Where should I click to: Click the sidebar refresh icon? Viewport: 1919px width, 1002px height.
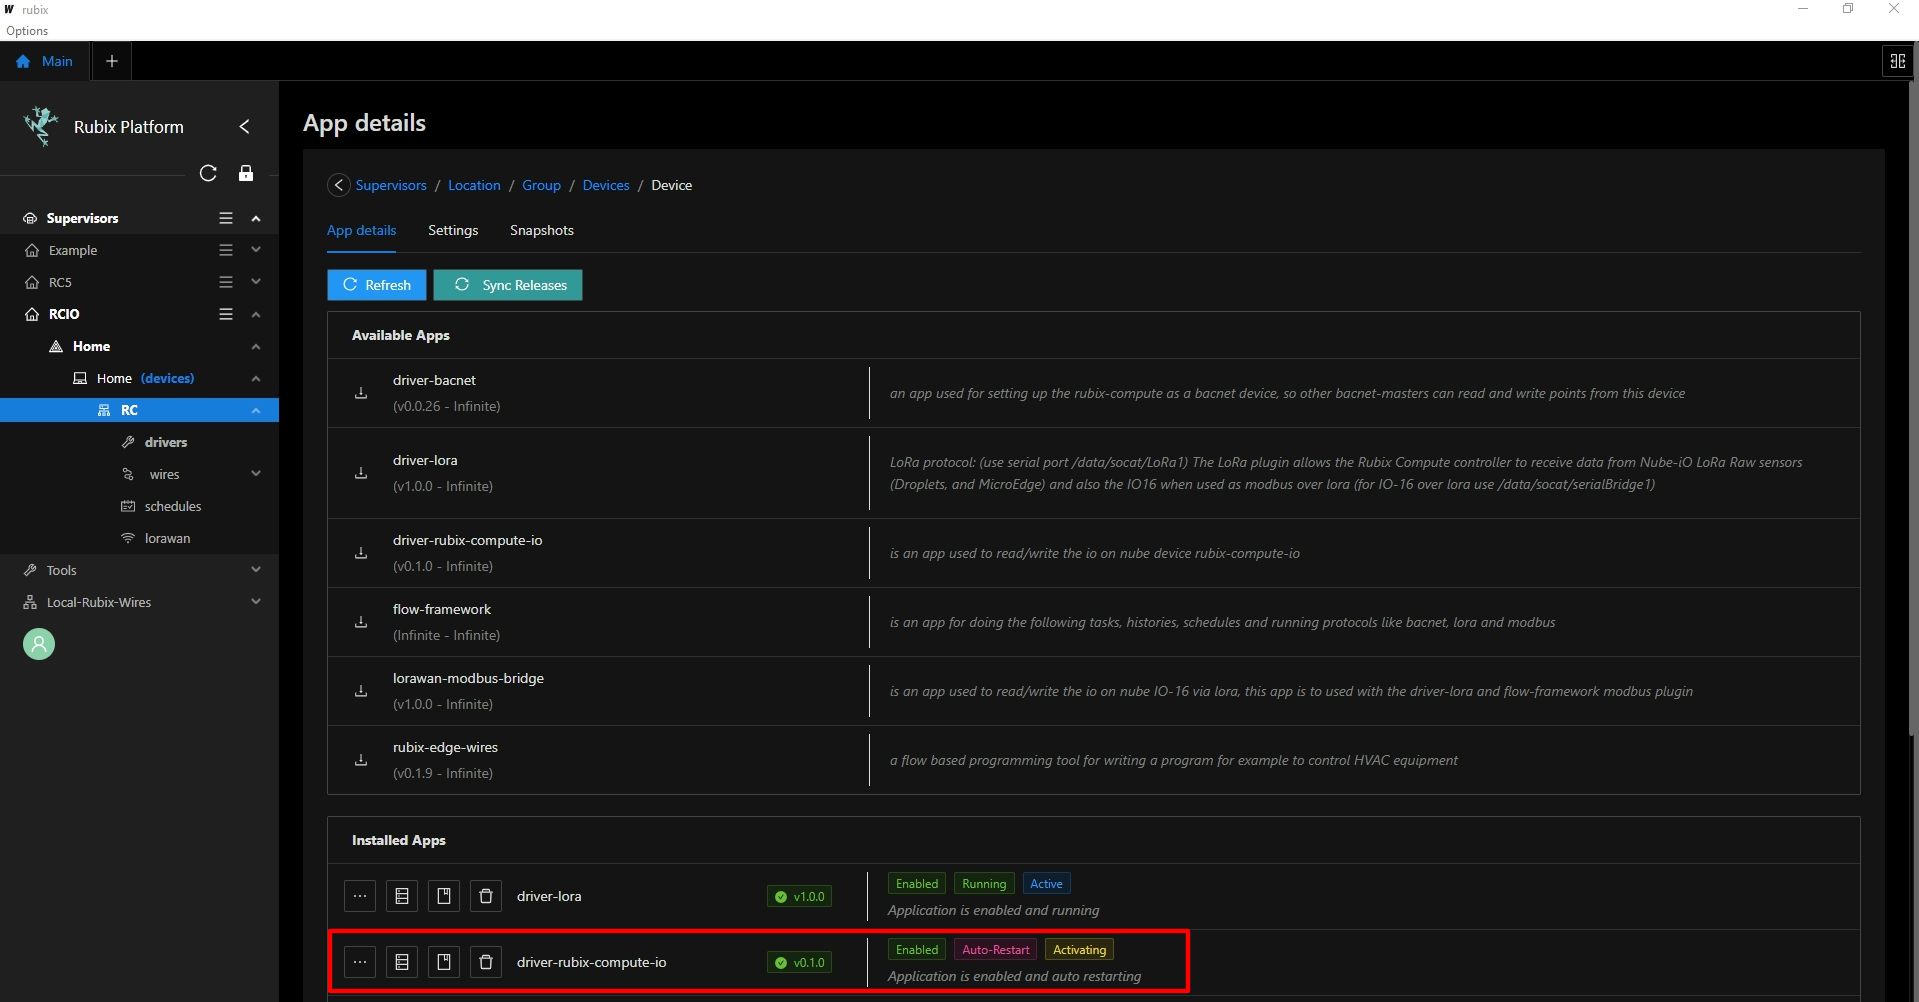[x=208, y=173]
